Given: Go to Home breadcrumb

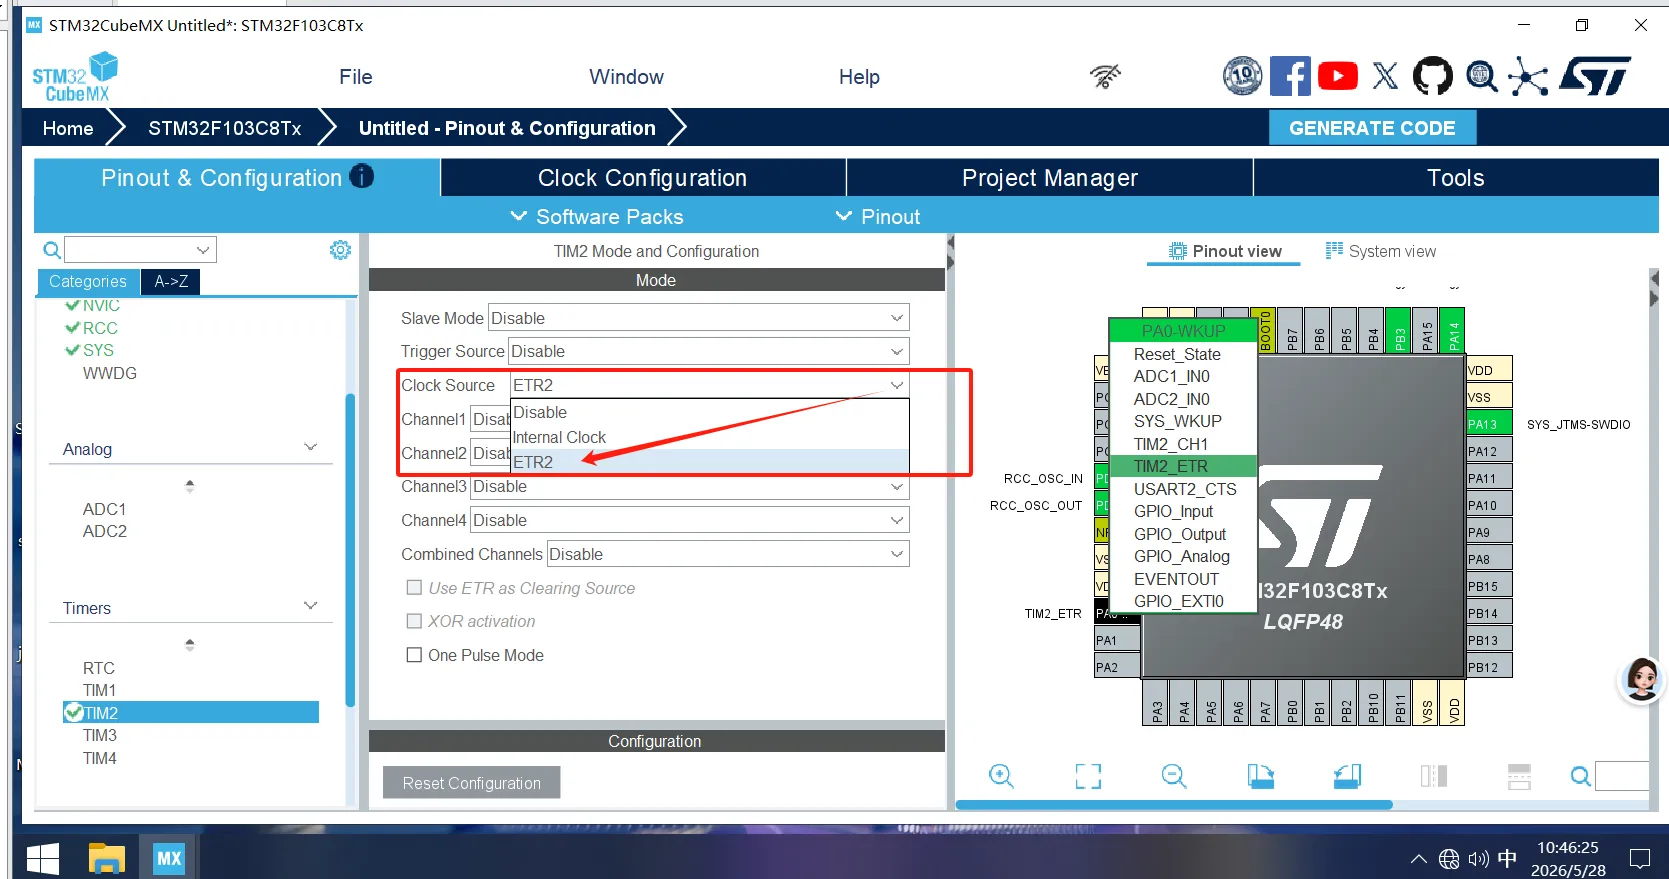Looking at the screenshot, I should tap(68, 128).
